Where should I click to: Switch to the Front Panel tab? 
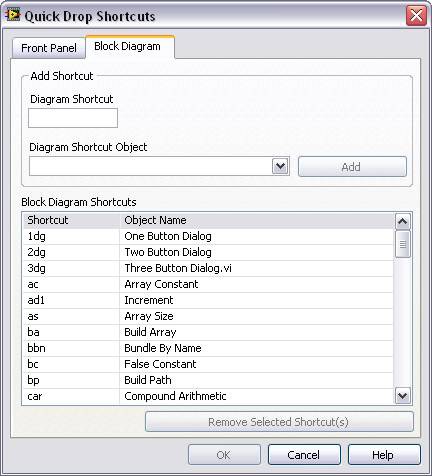click(x=49, y=48)
